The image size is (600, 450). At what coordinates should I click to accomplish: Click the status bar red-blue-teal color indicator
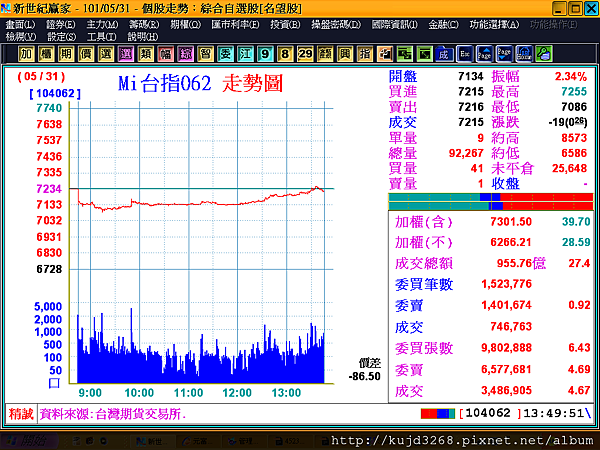pyautogui.click(x=438, y=414)
